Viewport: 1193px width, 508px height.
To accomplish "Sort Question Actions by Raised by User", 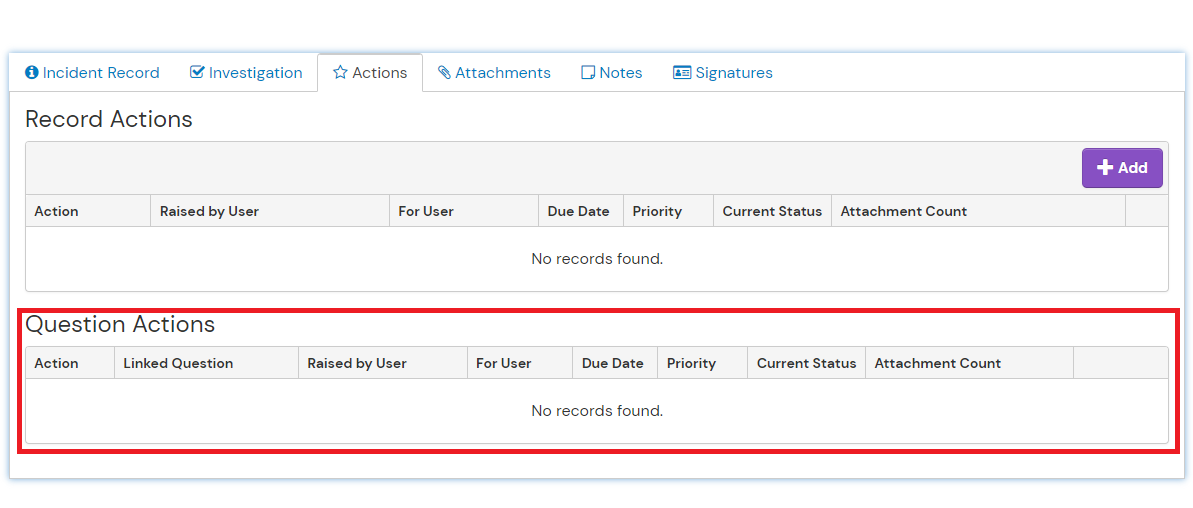I will 357,363.
